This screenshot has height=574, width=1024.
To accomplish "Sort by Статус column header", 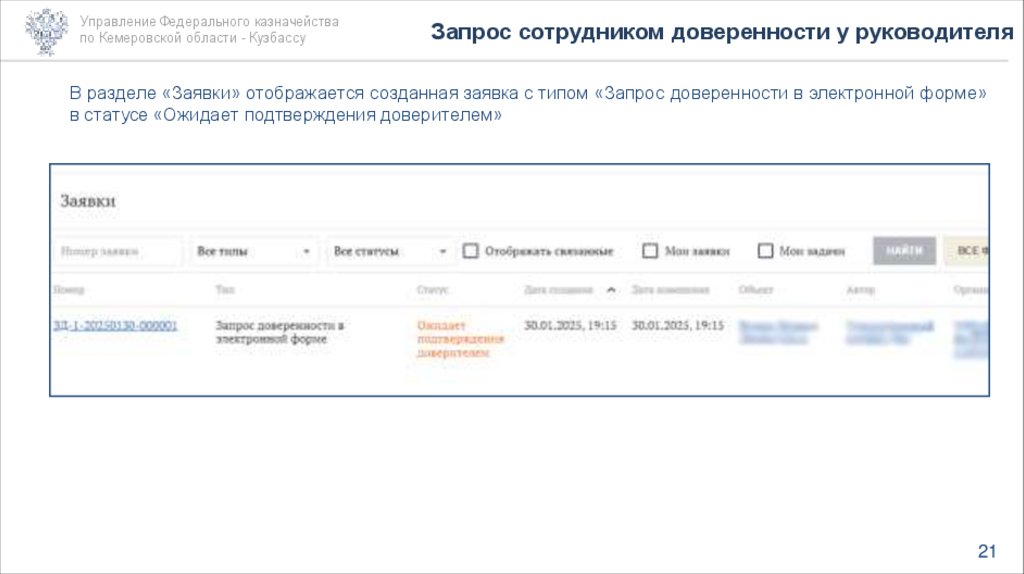I will (x=432, y=290).
